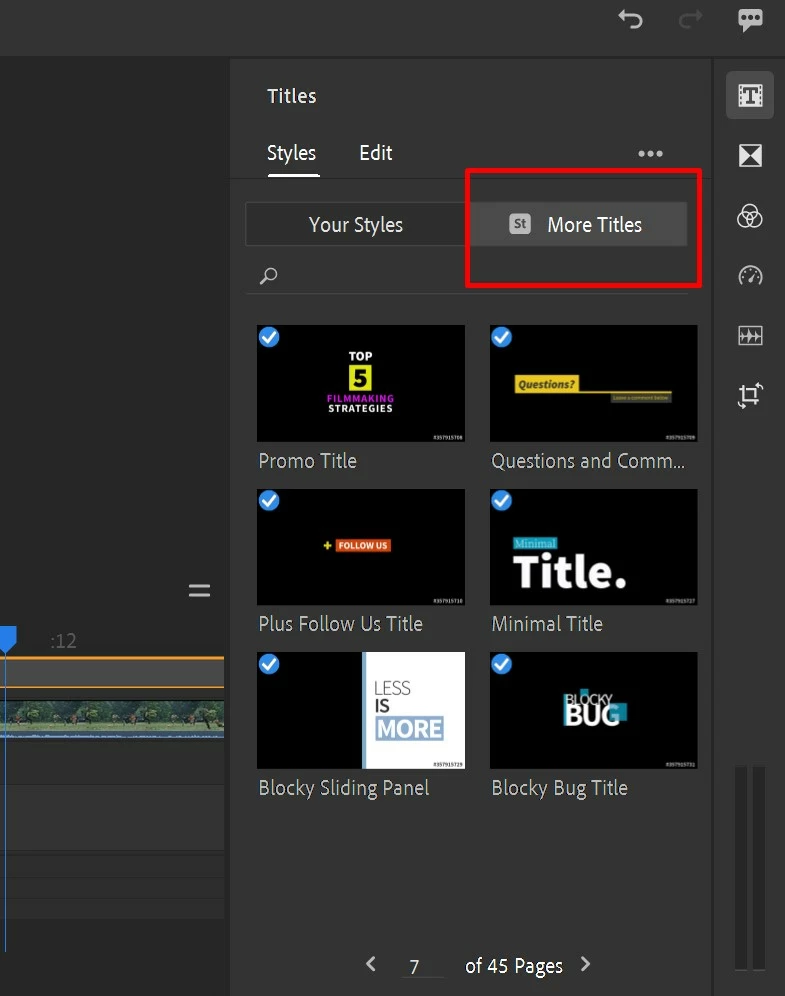Click the Blocky Sliding Panel label
This screenshot has width=785, height=996.
point(344,788)
